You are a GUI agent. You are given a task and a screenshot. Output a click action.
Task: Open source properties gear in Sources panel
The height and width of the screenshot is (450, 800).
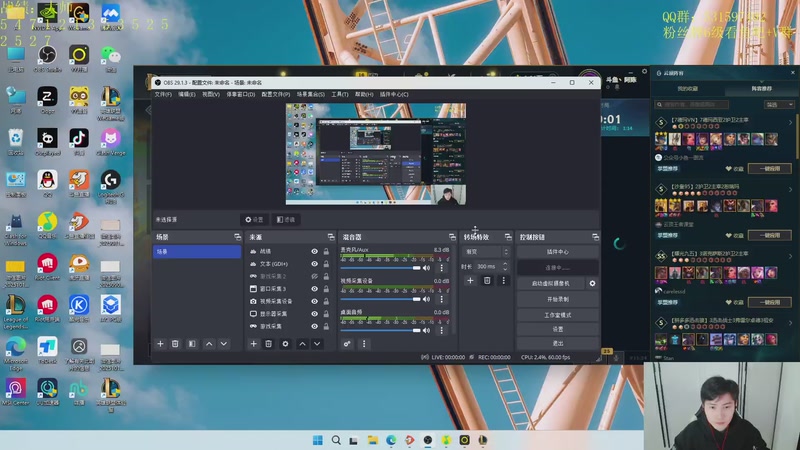285,343
